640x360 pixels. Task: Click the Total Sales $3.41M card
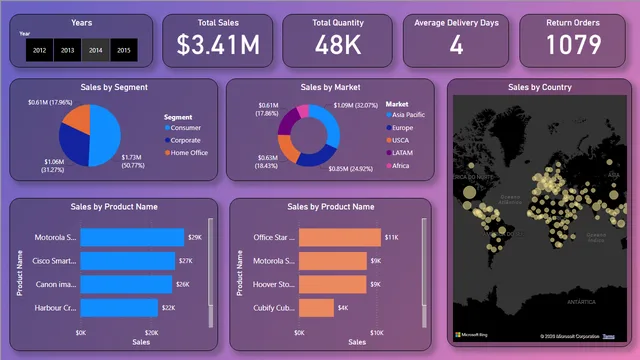218,41
